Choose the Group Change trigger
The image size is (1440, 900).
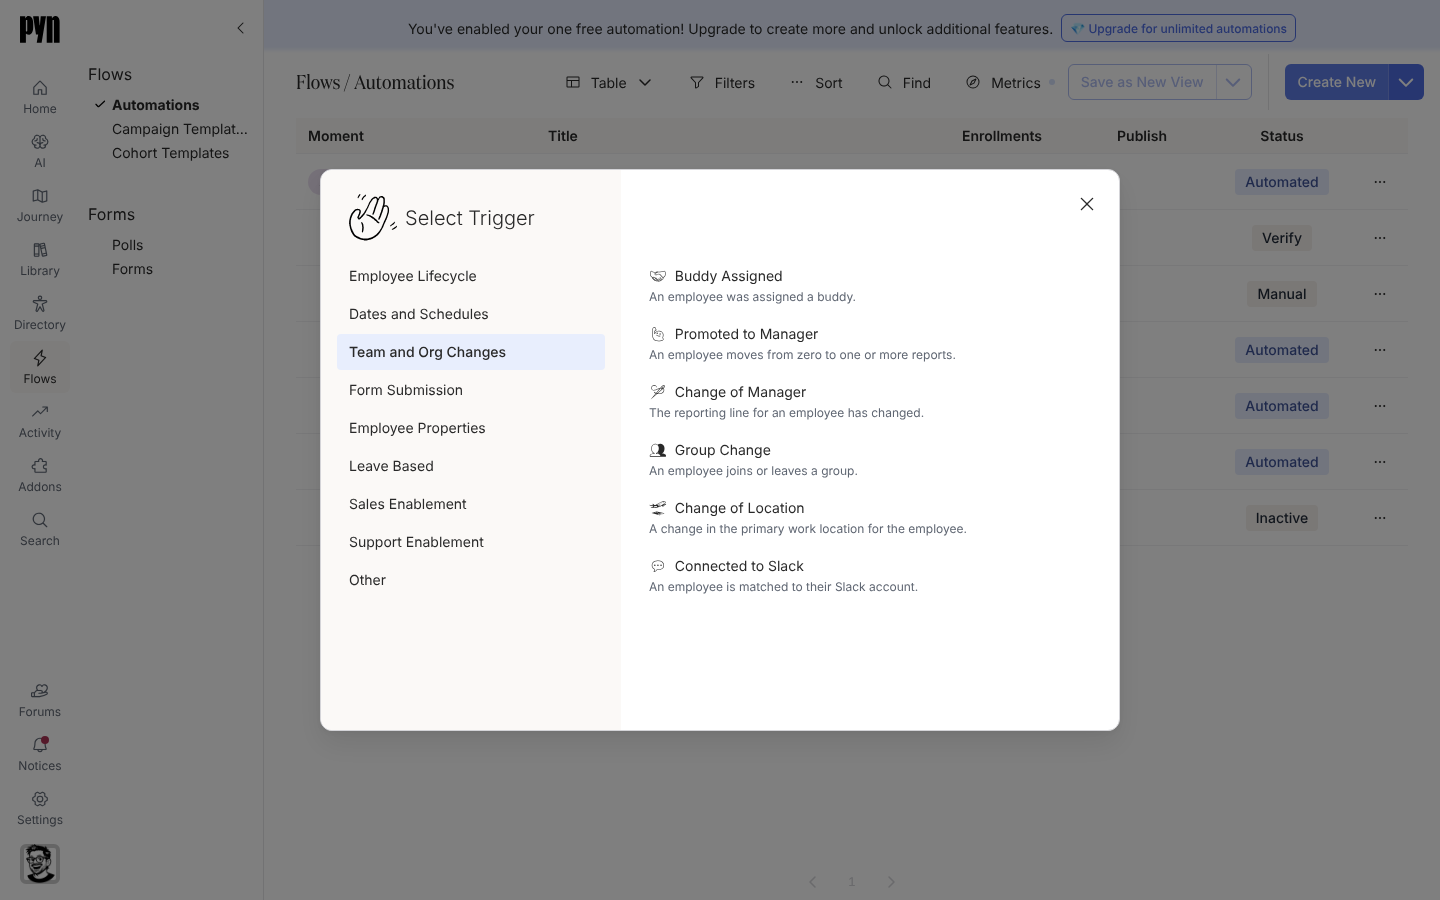tap(753, 459)
